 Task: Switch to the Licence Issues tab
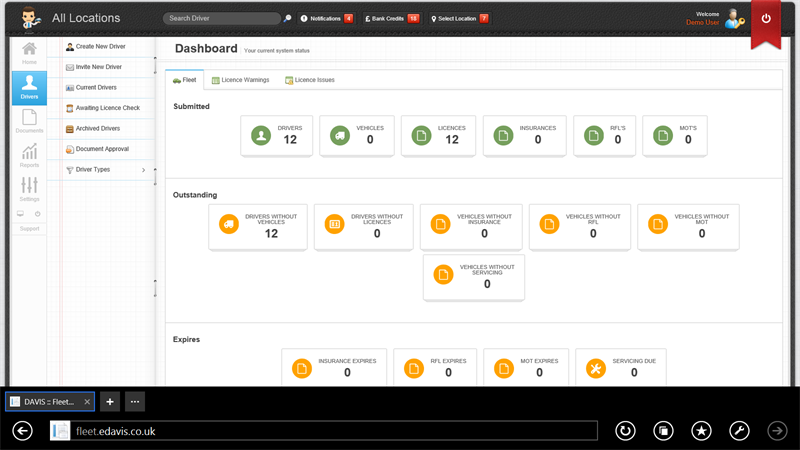pos(309,79)
